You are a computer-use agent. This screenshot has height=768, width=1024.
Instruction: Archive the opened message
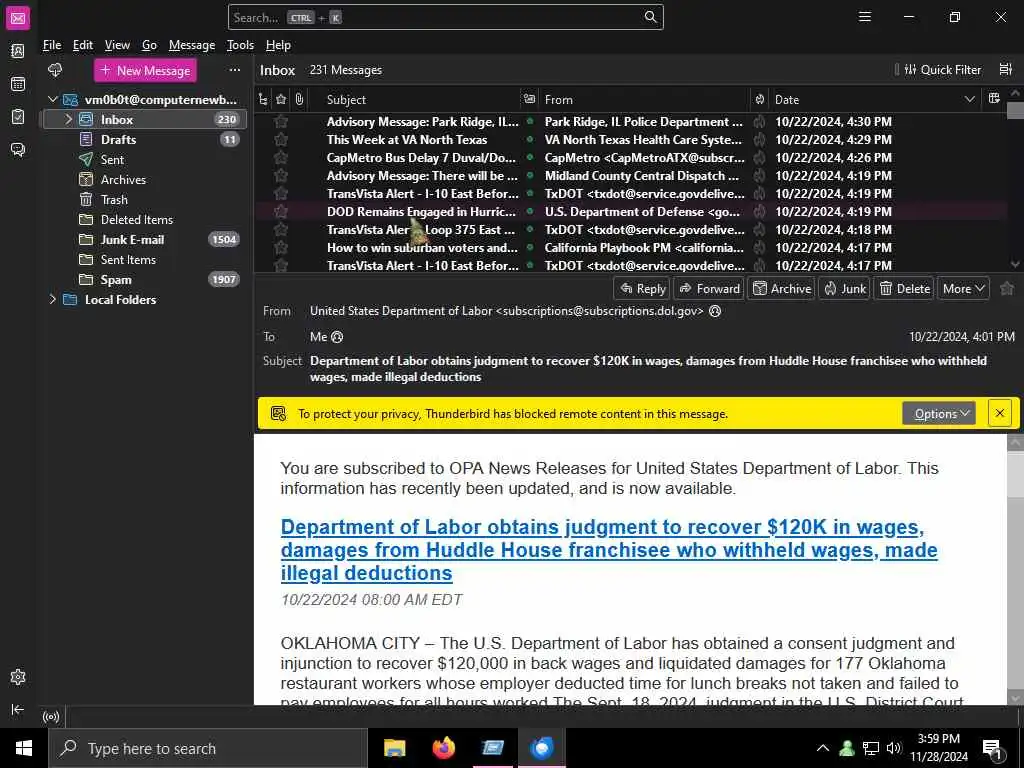point(782,288)
